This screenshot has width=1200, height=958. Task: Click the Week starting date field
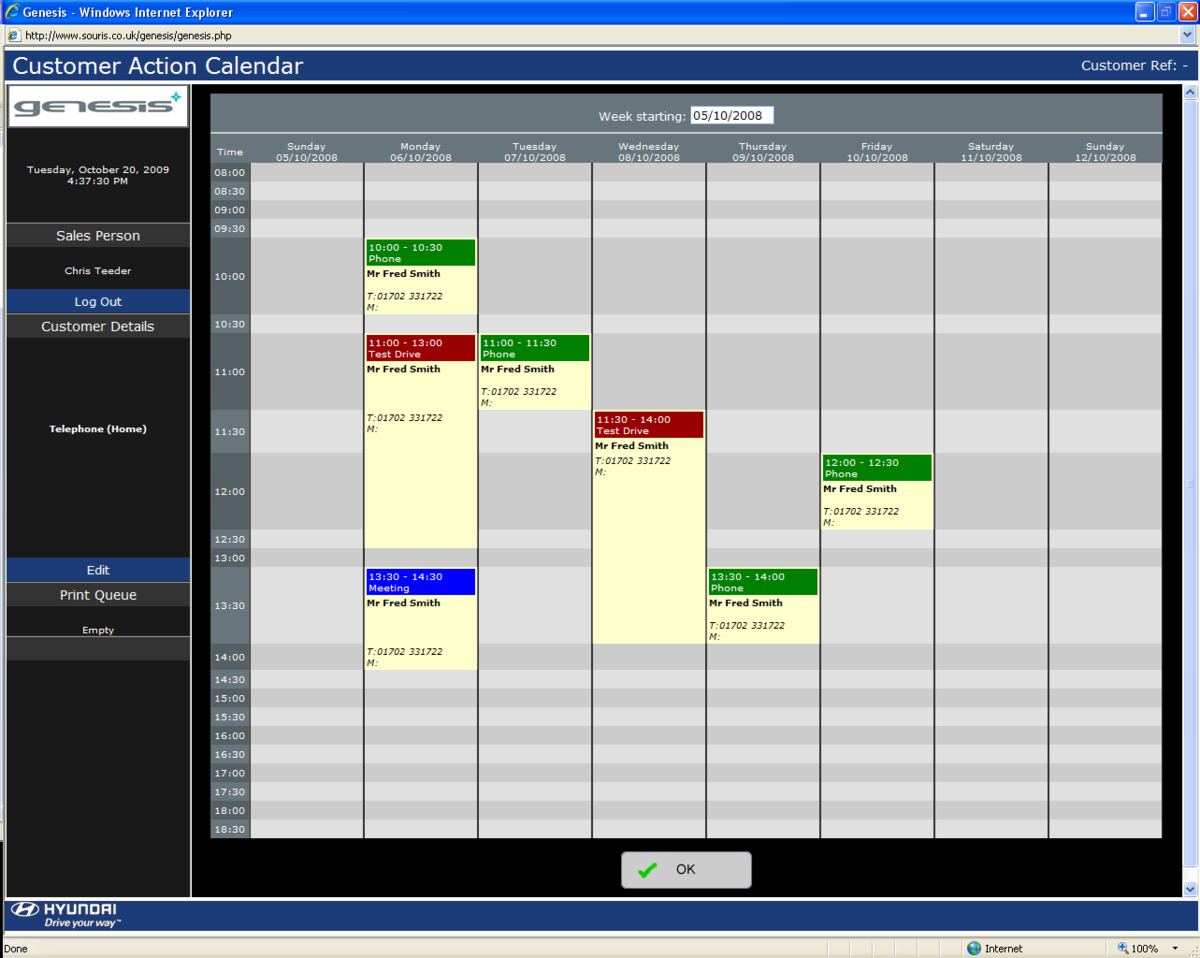732,116
